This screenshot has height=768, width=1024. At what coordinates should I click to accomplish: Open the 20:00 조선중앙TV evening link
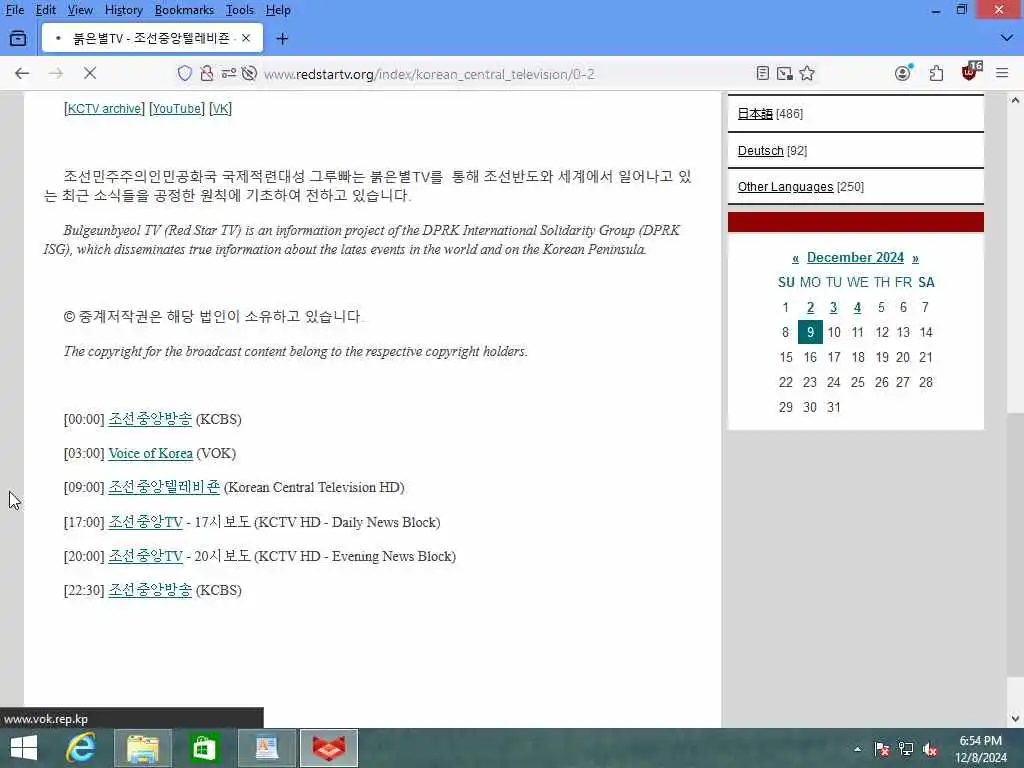tap(146, 556)
